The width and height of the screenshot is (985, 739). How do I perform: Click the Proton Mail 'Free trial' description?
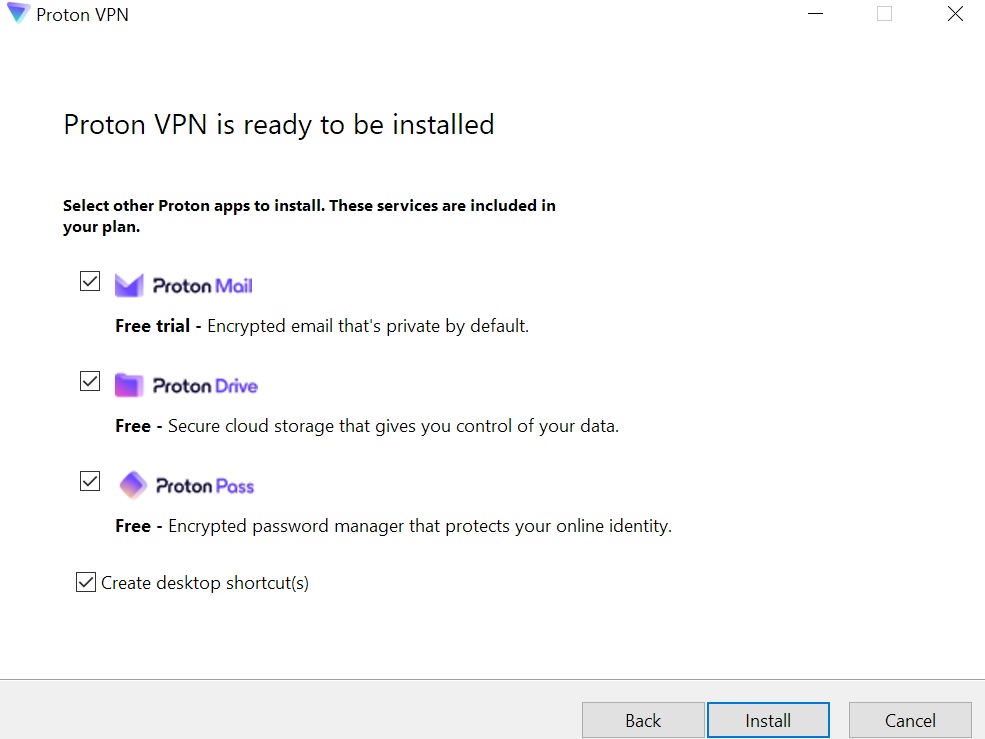(322, 326)
